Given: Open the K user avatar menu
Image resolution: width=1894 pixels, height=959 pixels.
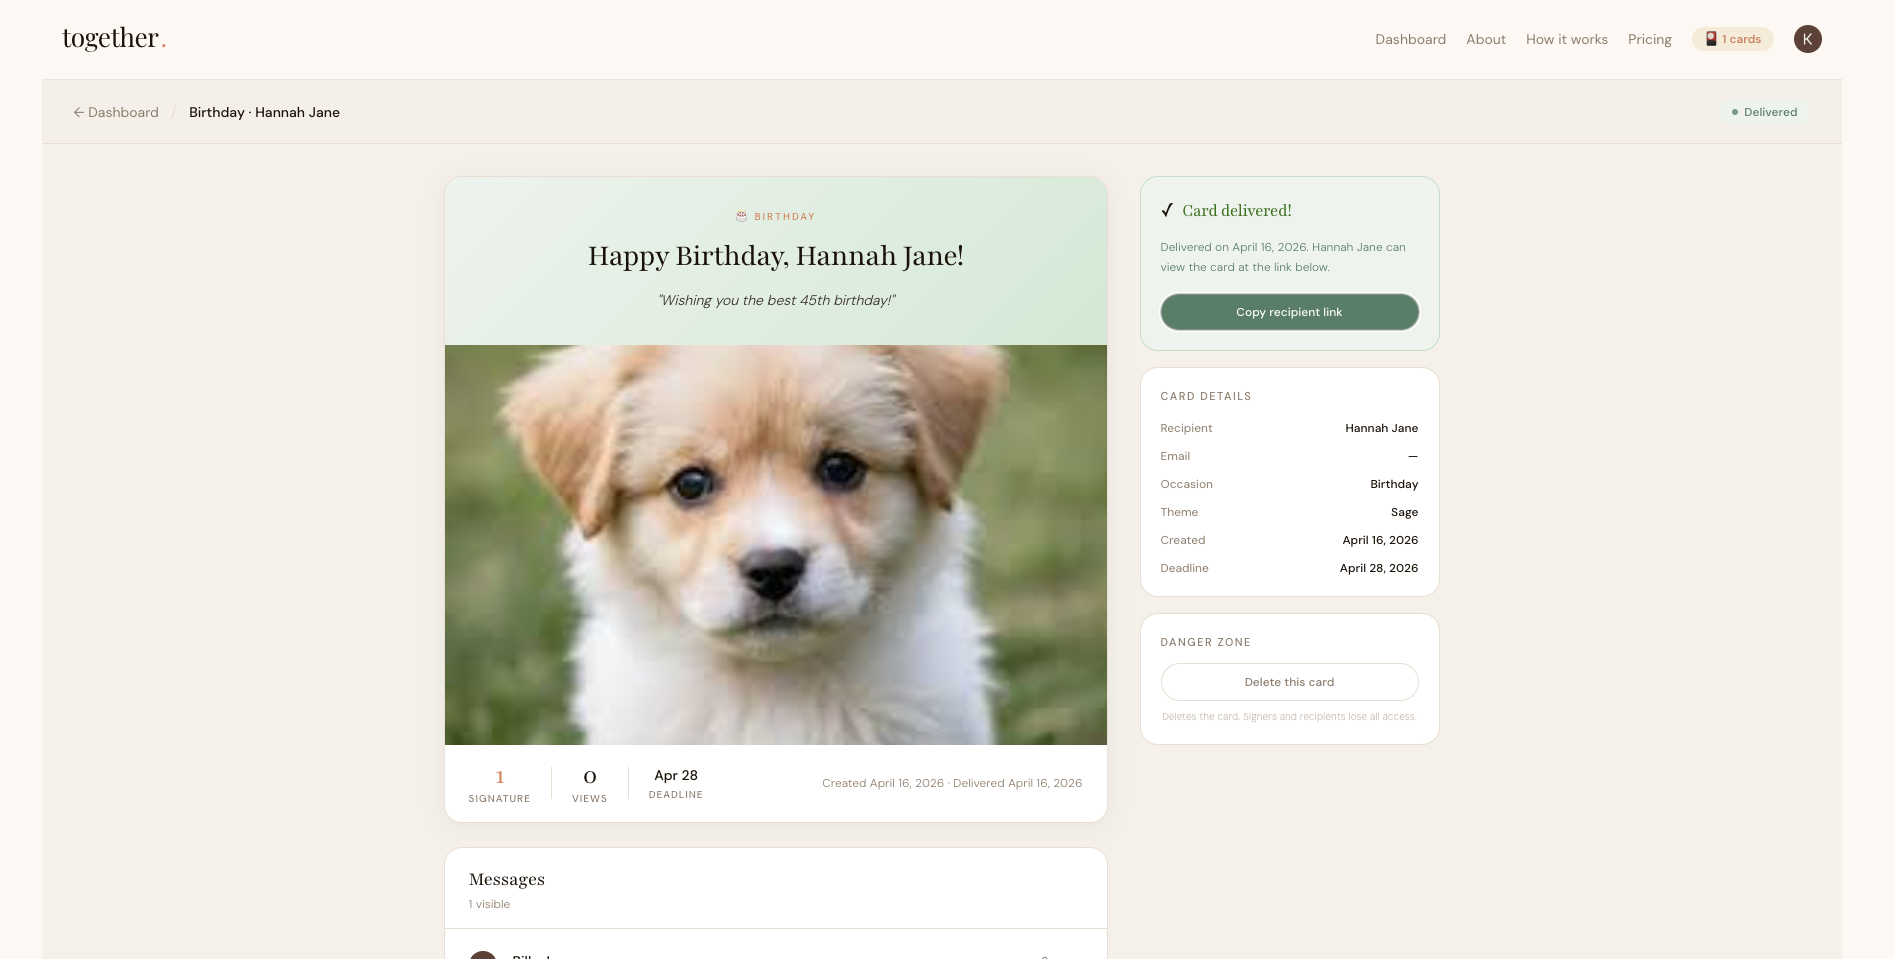Looking at the screenshot, I should [1807, 39].
